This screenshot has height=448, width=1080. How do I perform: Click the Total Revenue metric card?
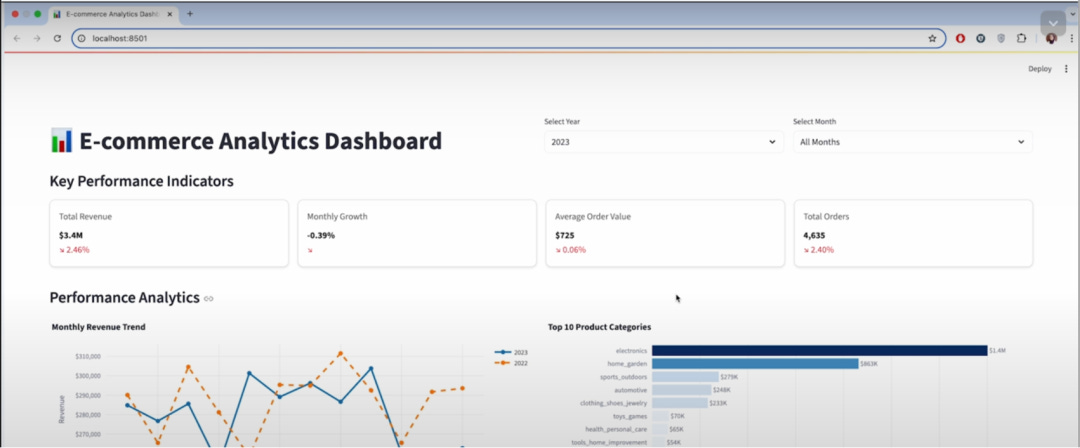pyautogui.click(x=169, y=233)
